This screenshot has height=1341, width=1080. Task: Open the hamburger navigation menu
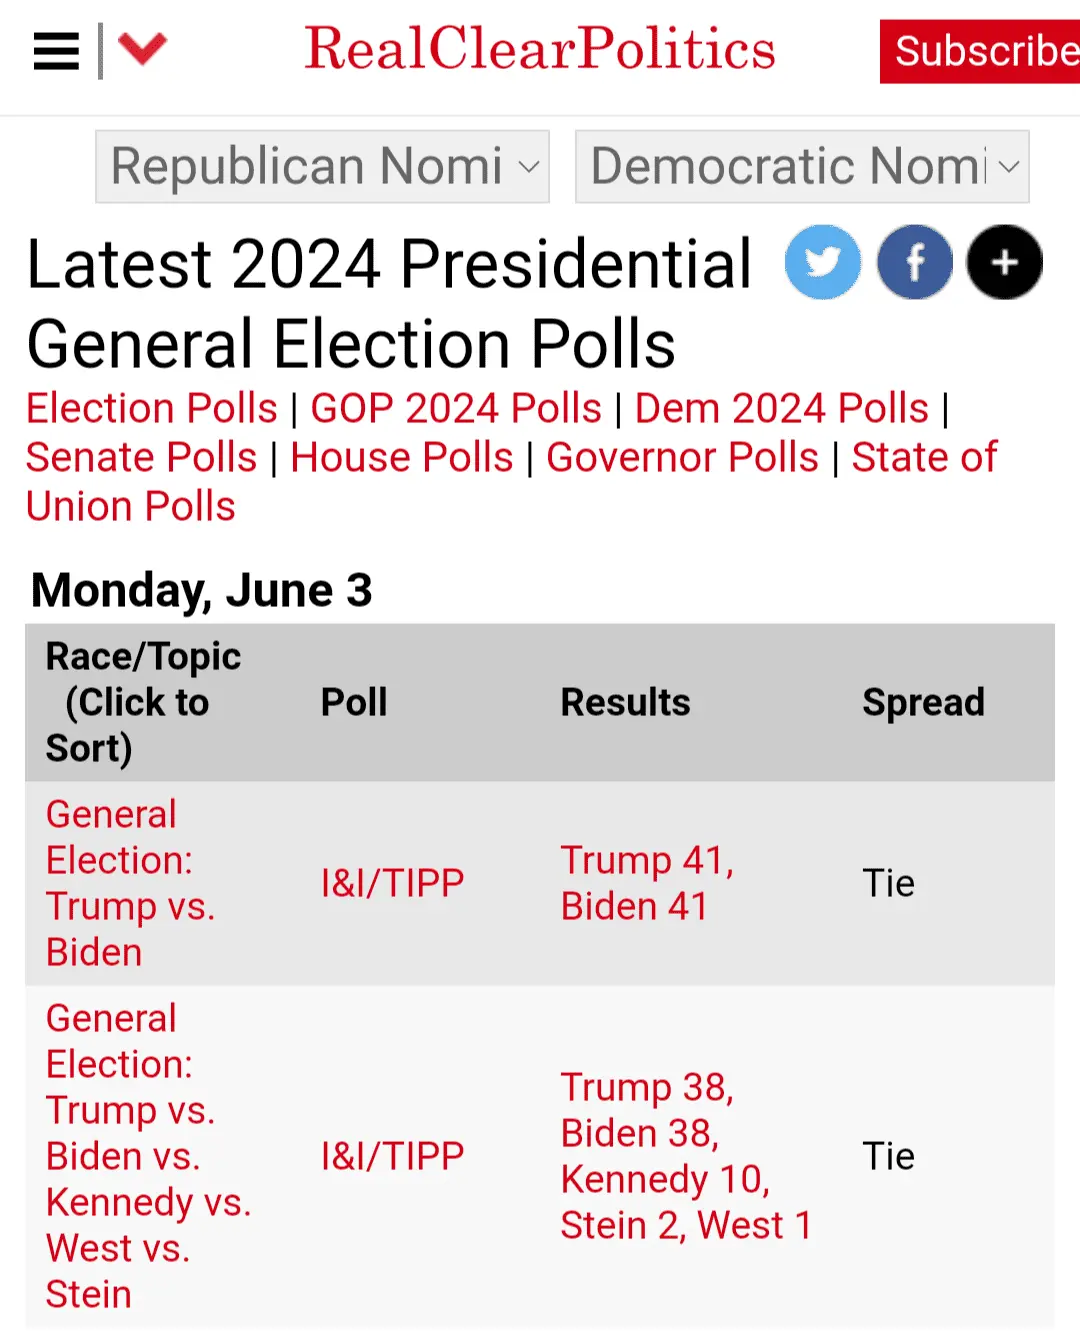[x=55, y=50]
